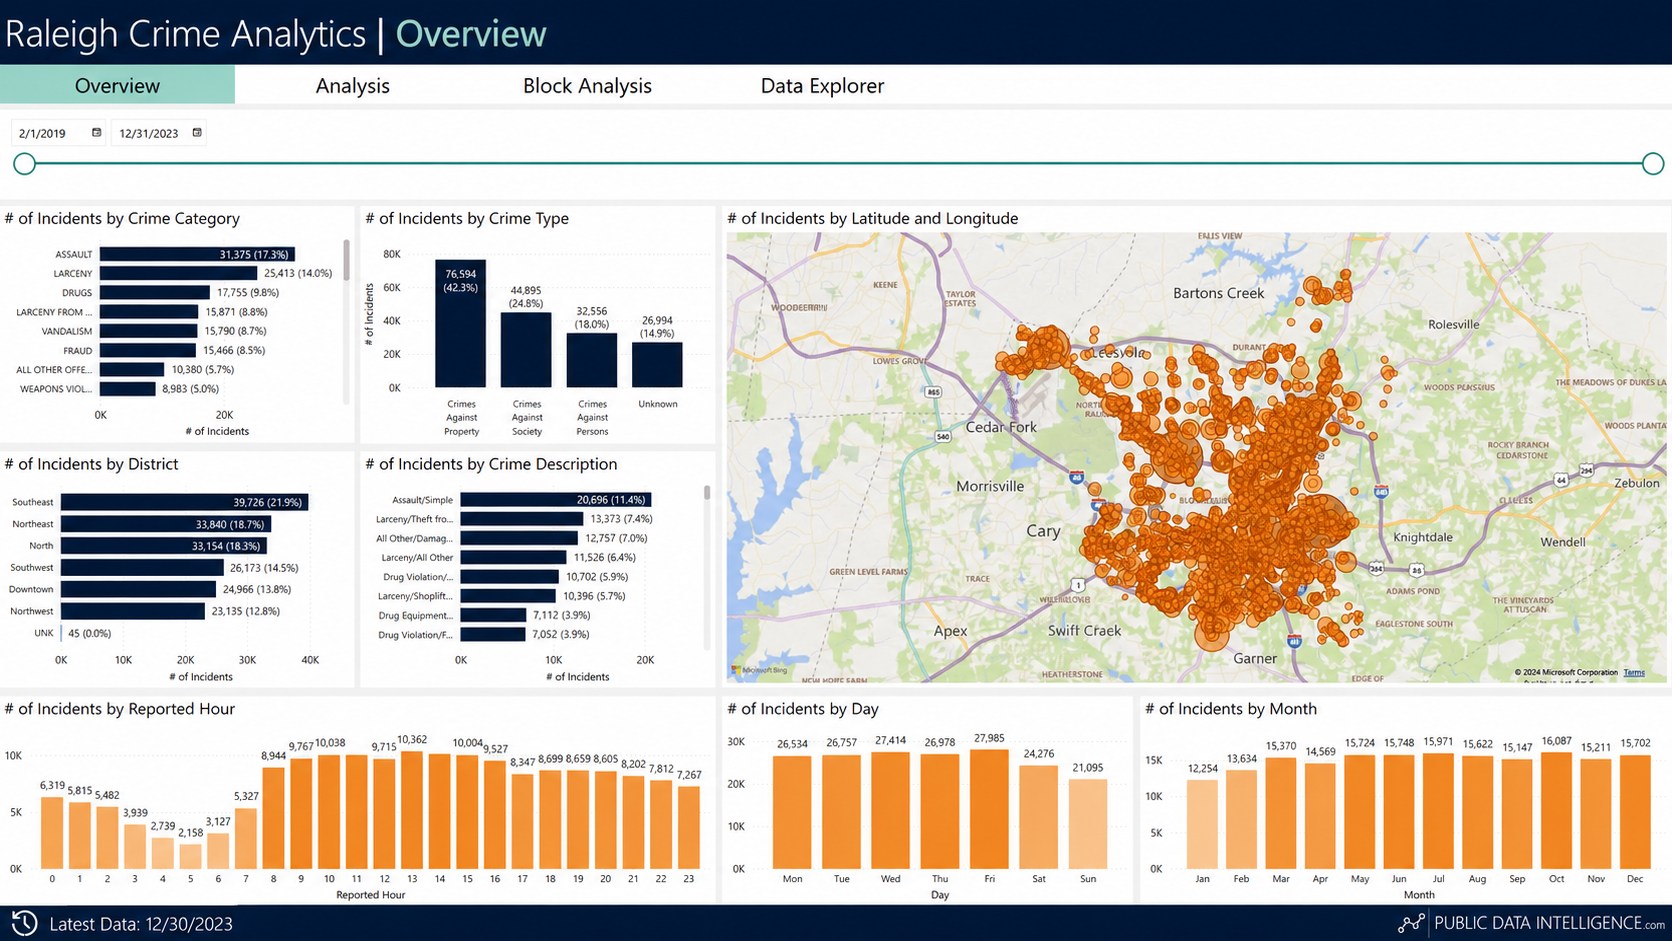Select the hour 13 bar showing 10,362
The width and height of the screenshot is (1672, 941).
[412, 809]
